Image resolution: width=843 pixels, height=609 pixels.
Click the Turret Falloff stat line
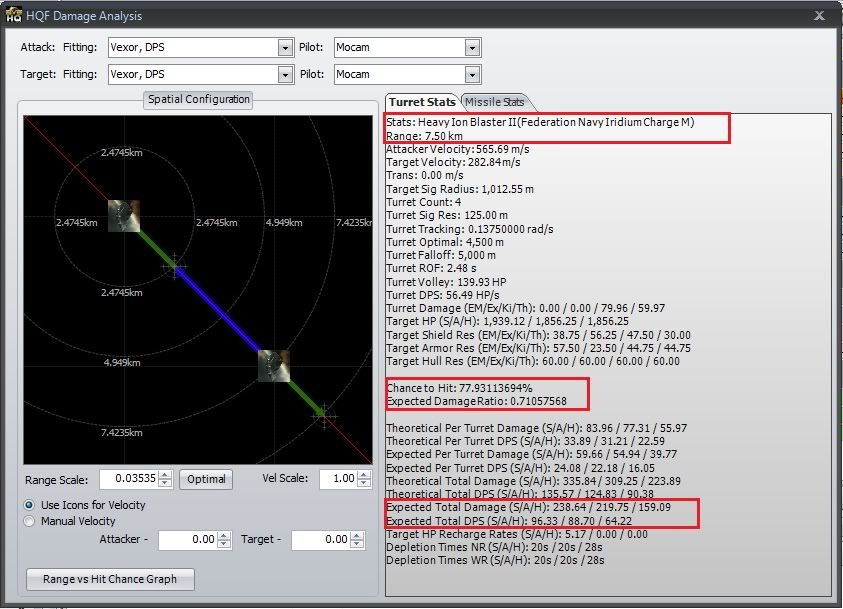(x=441, y=255)
